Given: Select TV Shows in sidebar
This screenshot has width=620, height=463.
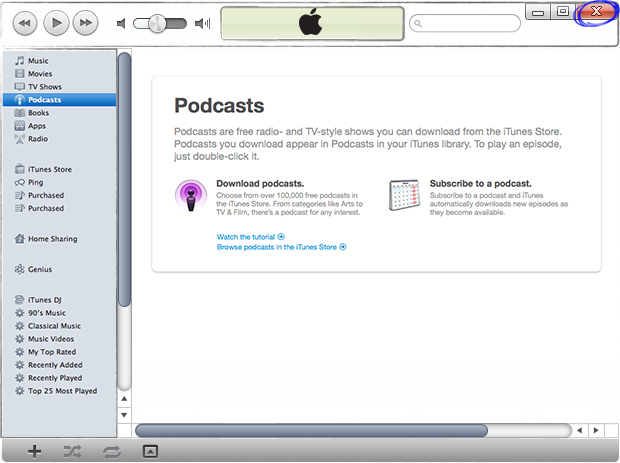Looking at the screenshot, I should 59,87.
